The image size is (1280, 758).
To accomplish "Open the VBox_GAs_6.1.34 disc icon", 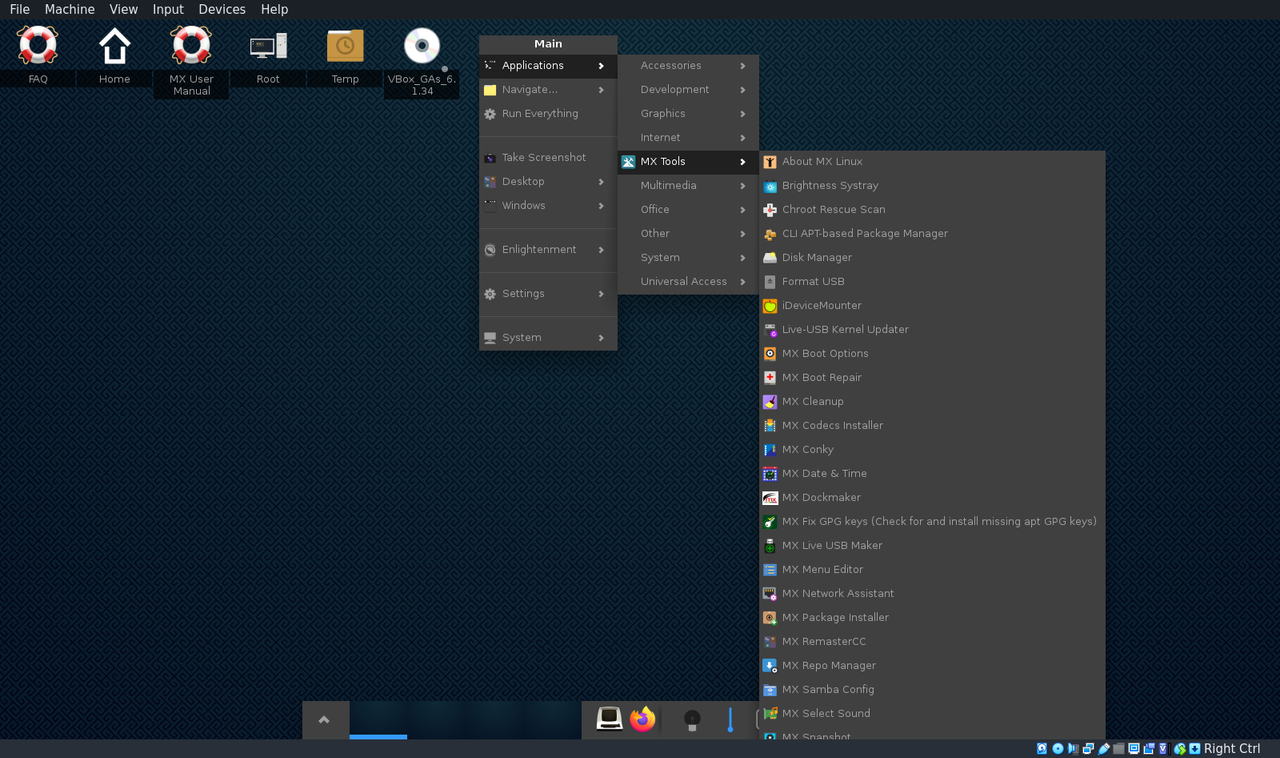I will point(421,45).
